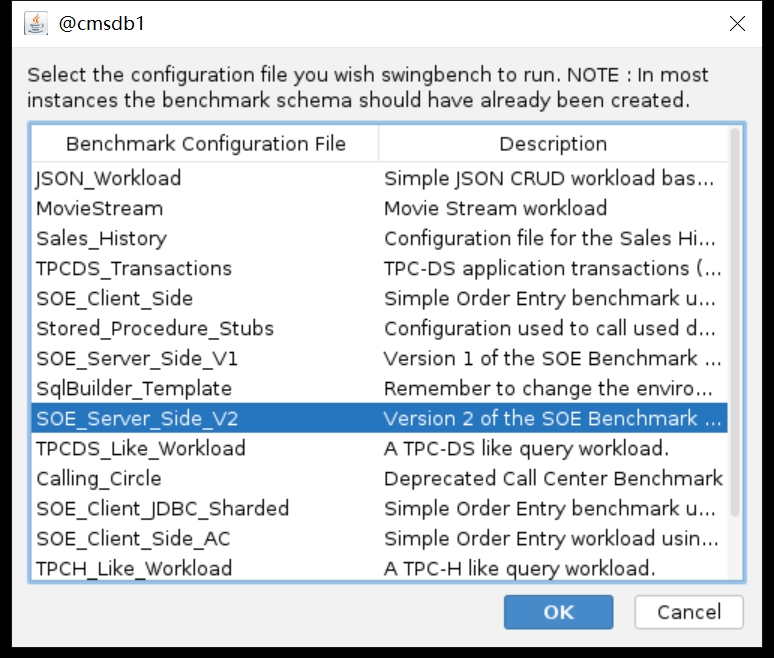Click the Java icon in title bar
This screenshot has width=774, height=658.
coord(37,24)
